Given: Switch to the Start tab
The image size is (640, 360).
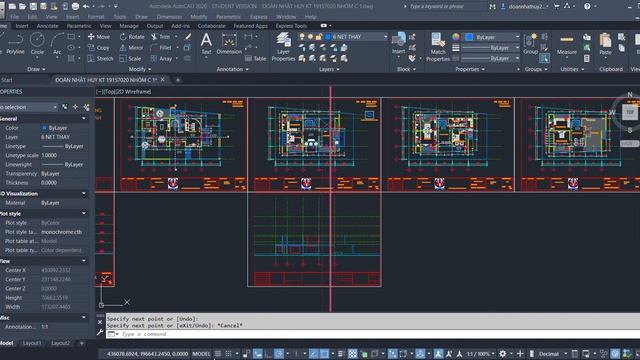Looking at the screenshot, I should (x=7, y=80).
